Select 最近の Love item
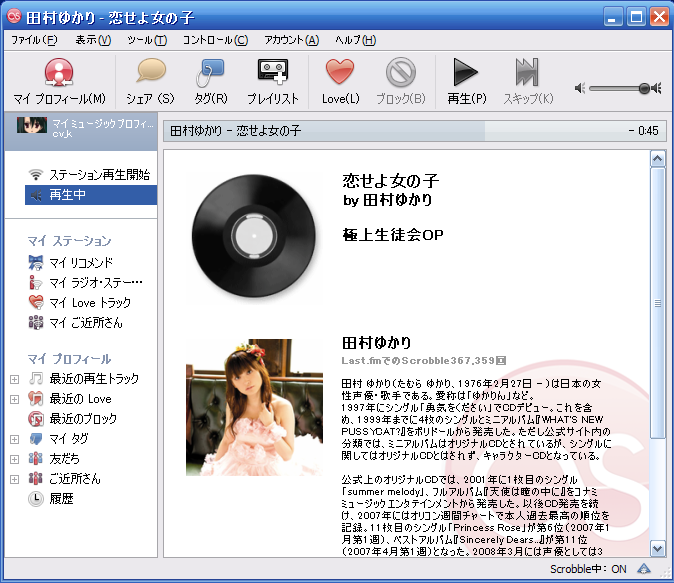The image size is (674, 583). [x=80, y=399]
